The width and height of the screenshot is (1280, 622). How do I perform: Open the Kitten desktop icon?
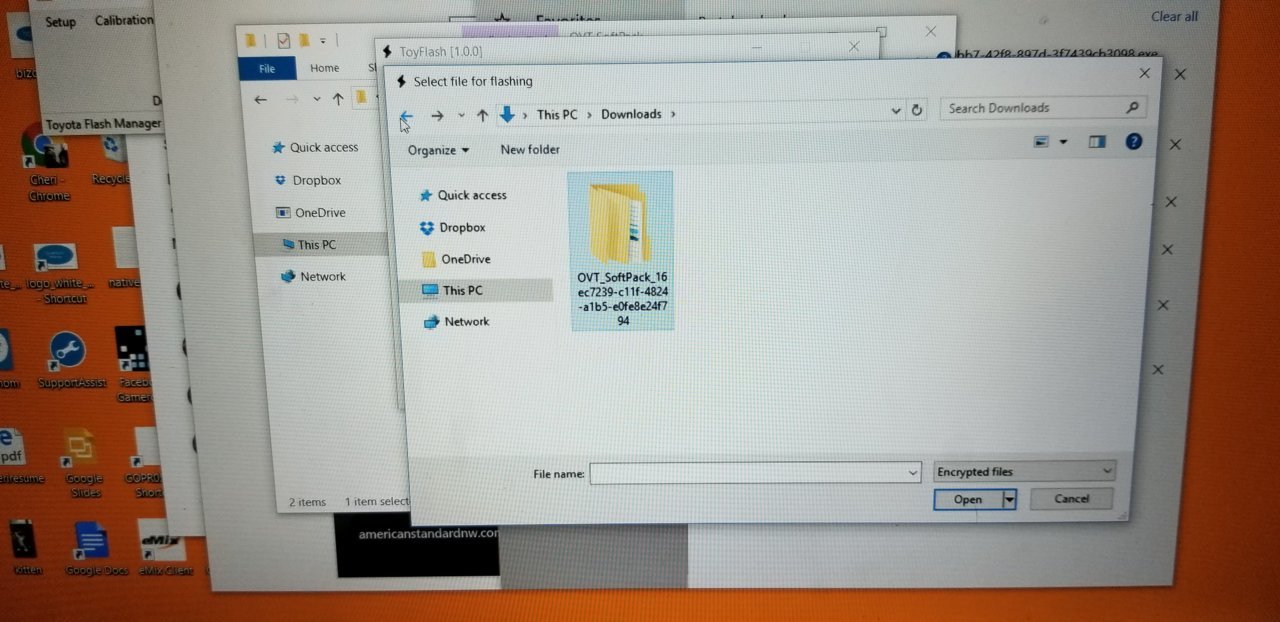[x=26, y=548]
